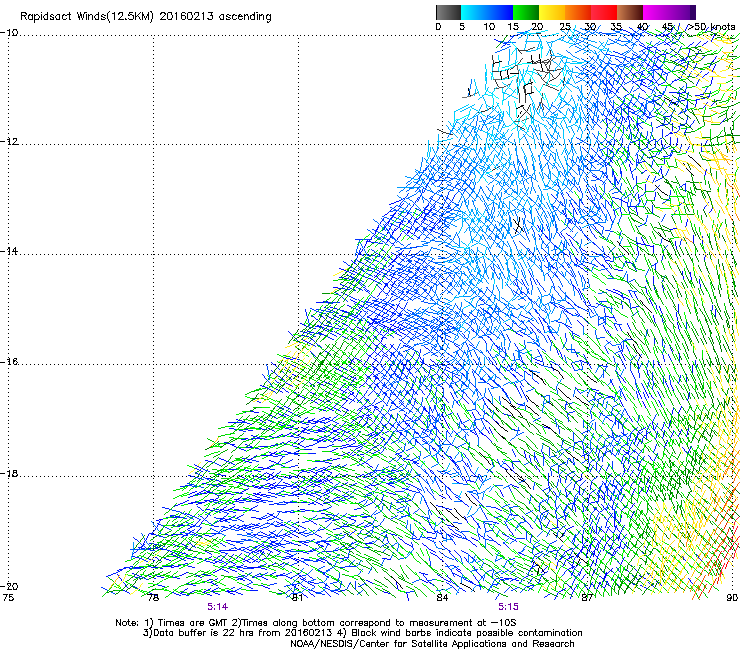The height and width of the screenshot is (650, 740).
Task: Click the '-12' latitude axis label
Action: point(9,142)
